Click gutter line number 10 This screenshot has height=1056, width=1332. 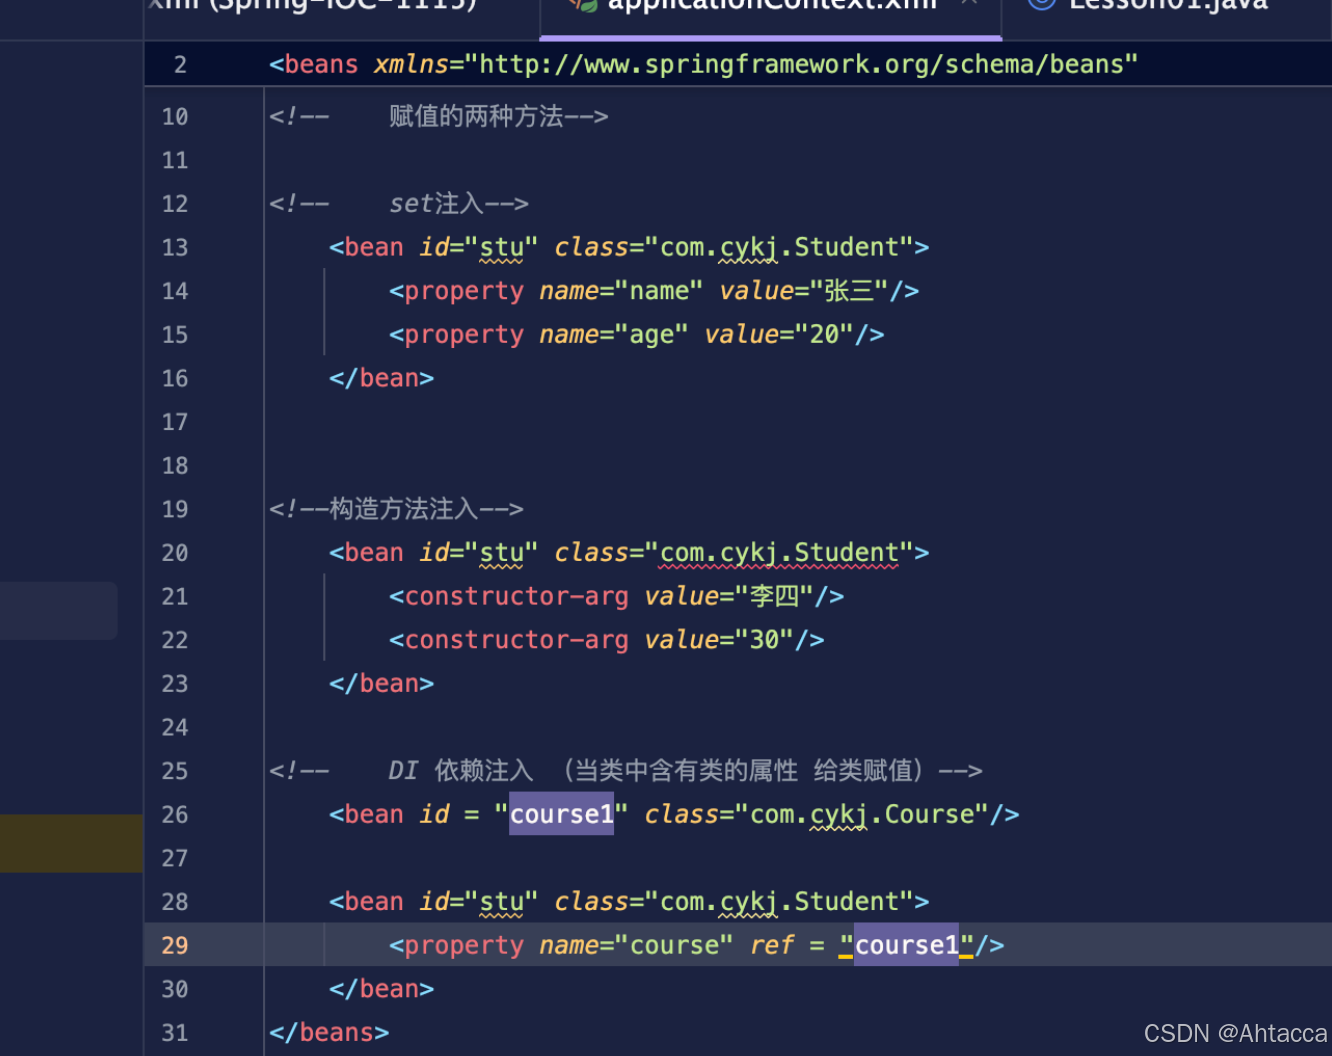click(x=175, y=117)
